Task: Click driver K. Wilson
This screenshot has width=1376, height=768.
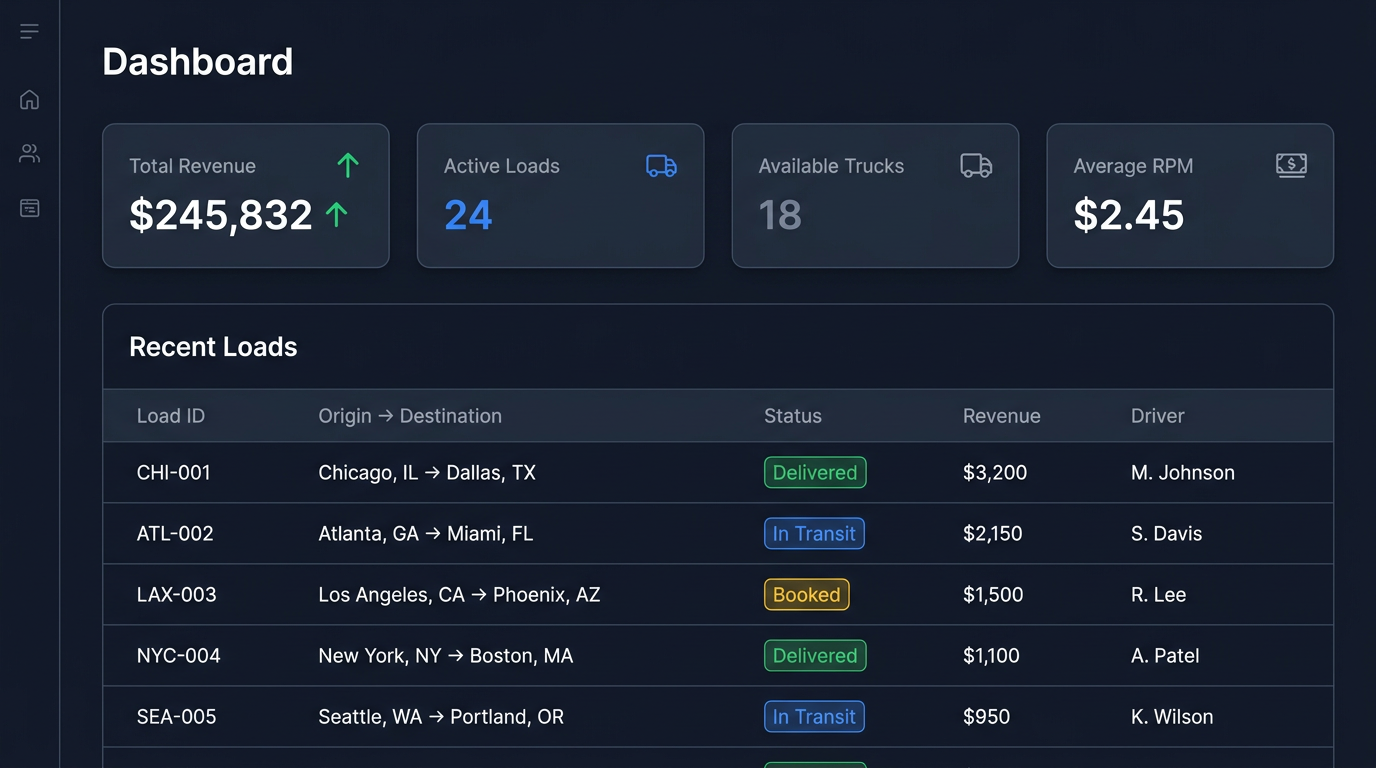Action: 1172,717
